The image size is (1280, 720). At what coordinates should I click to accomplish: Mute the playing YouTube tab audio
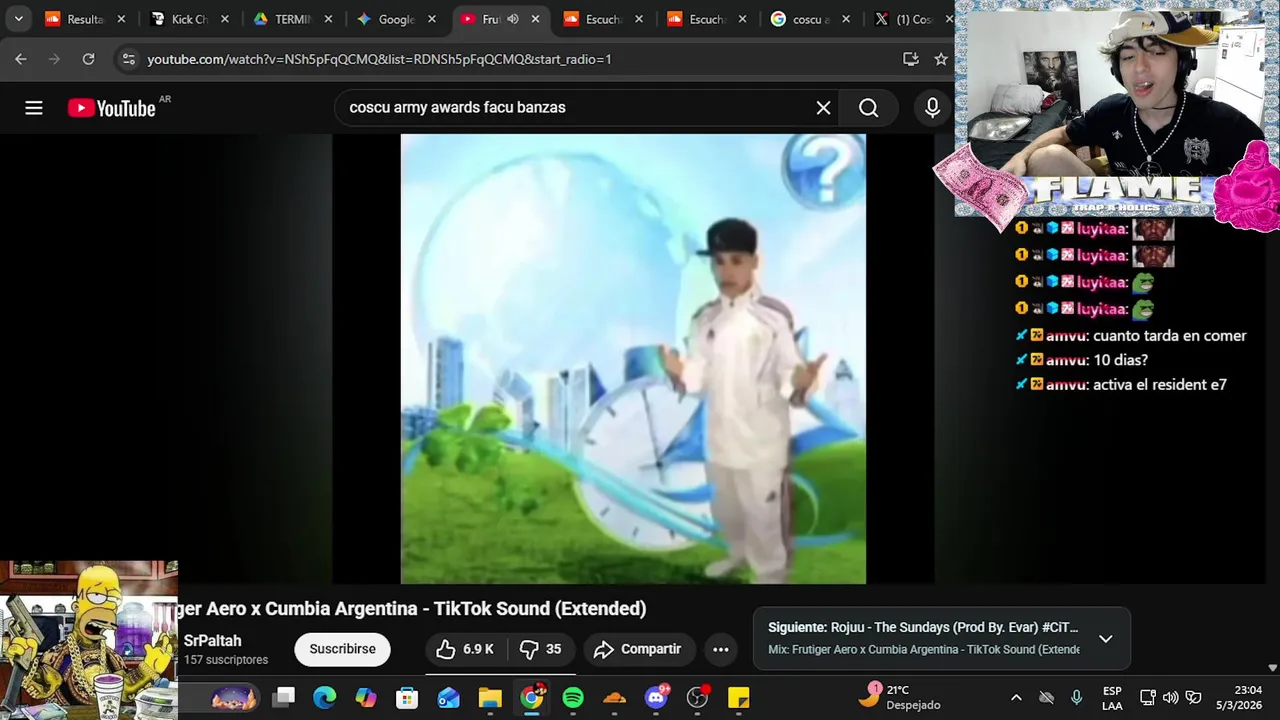click(513, 19)
